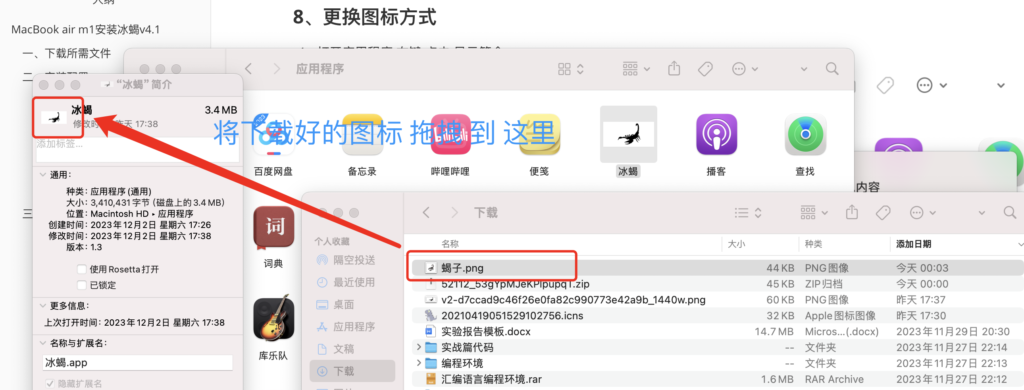Enable 使用 Rosetta 打开 checkbox
The height and width of the screenshot is (390, 1024).
(82, 269)
